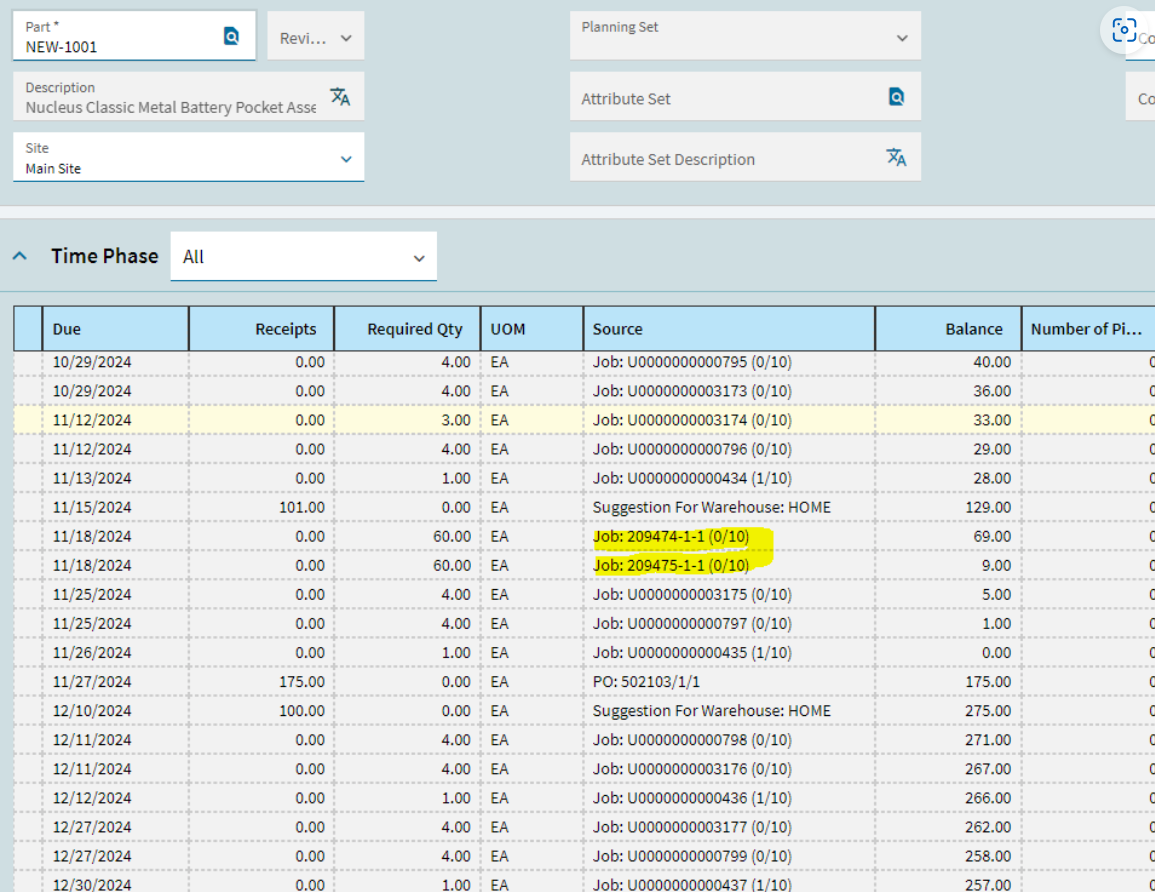Image resolution: width=1155 pixels, height=892 pixels.
Task: Click receipts value 101.00
Action: click(301, 507)
